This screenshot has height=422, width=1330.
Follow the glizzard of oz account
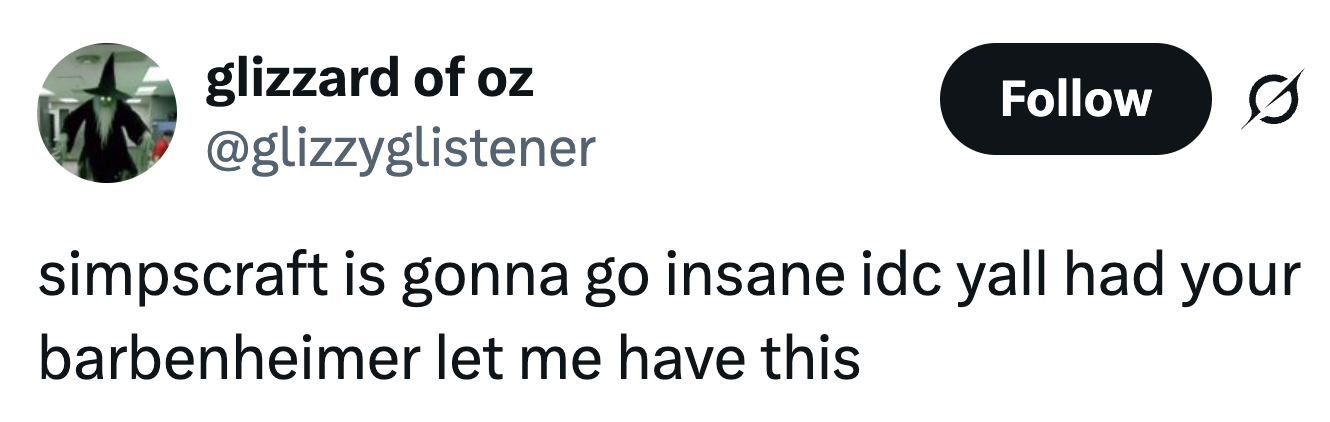tap(1075, 98)
